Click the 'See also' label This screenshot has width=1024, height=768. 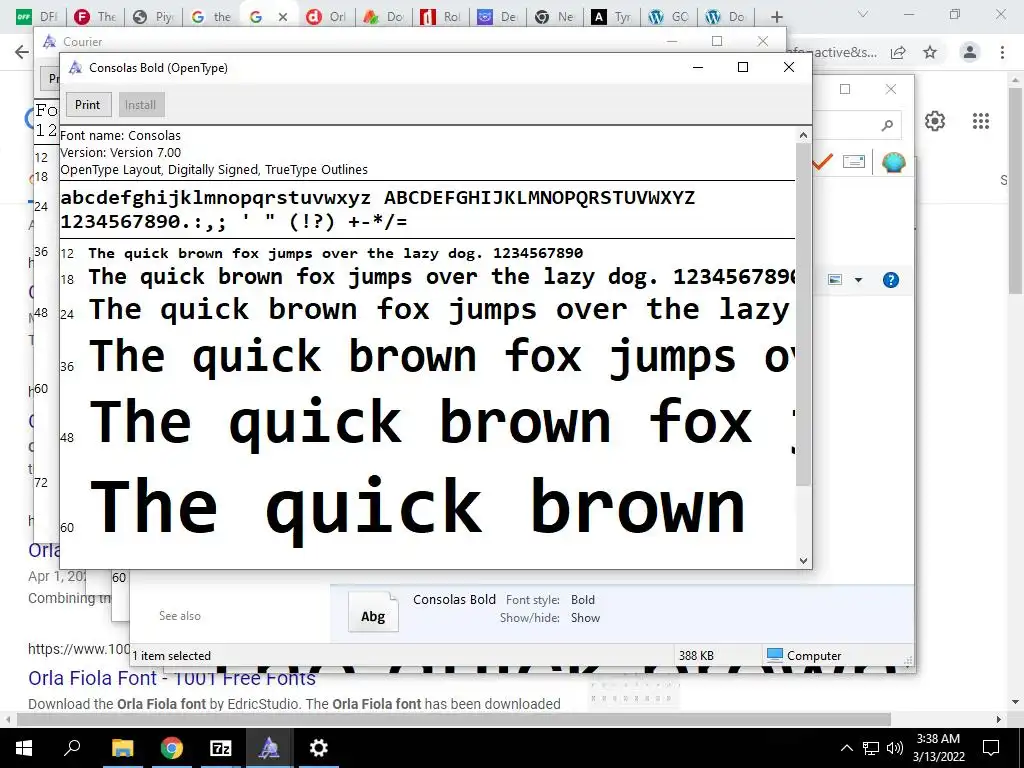180,616
